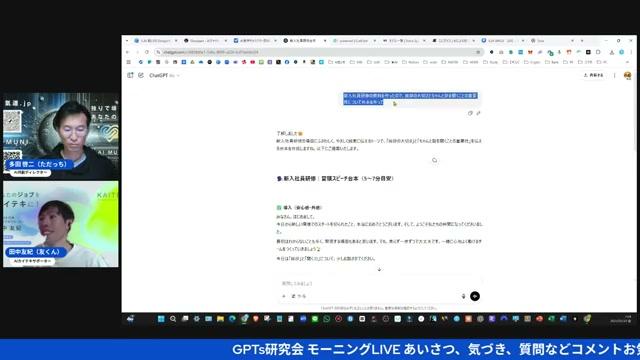The image size is (640, 360).
Task: Click the 導入 section heading text
Action: pos(299,207)
